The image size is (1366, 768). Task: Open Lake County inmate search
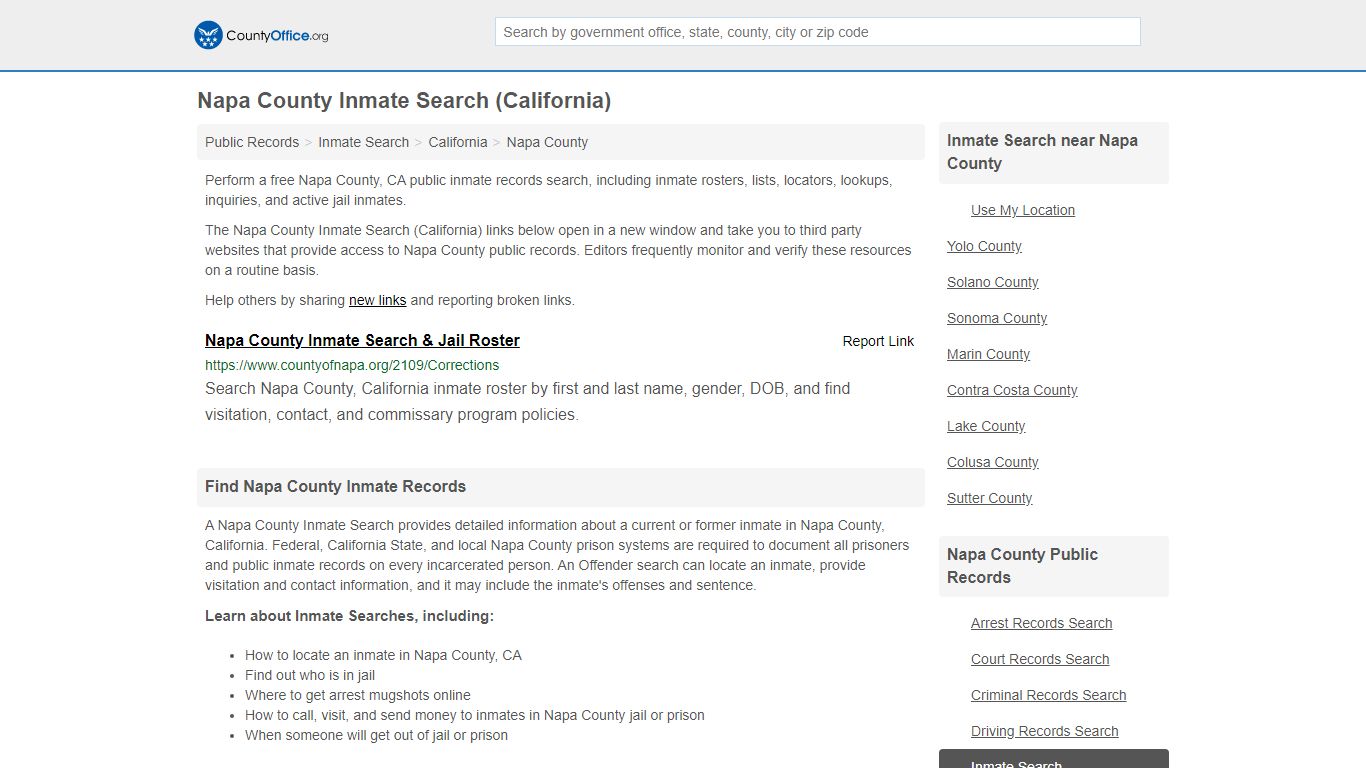[x=986, y=426]
